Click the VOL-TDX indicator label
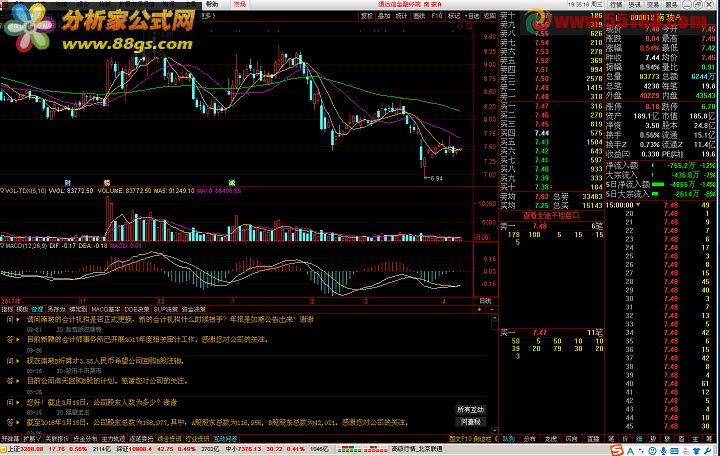Screen dimensions: 720x456 [25, 191]
